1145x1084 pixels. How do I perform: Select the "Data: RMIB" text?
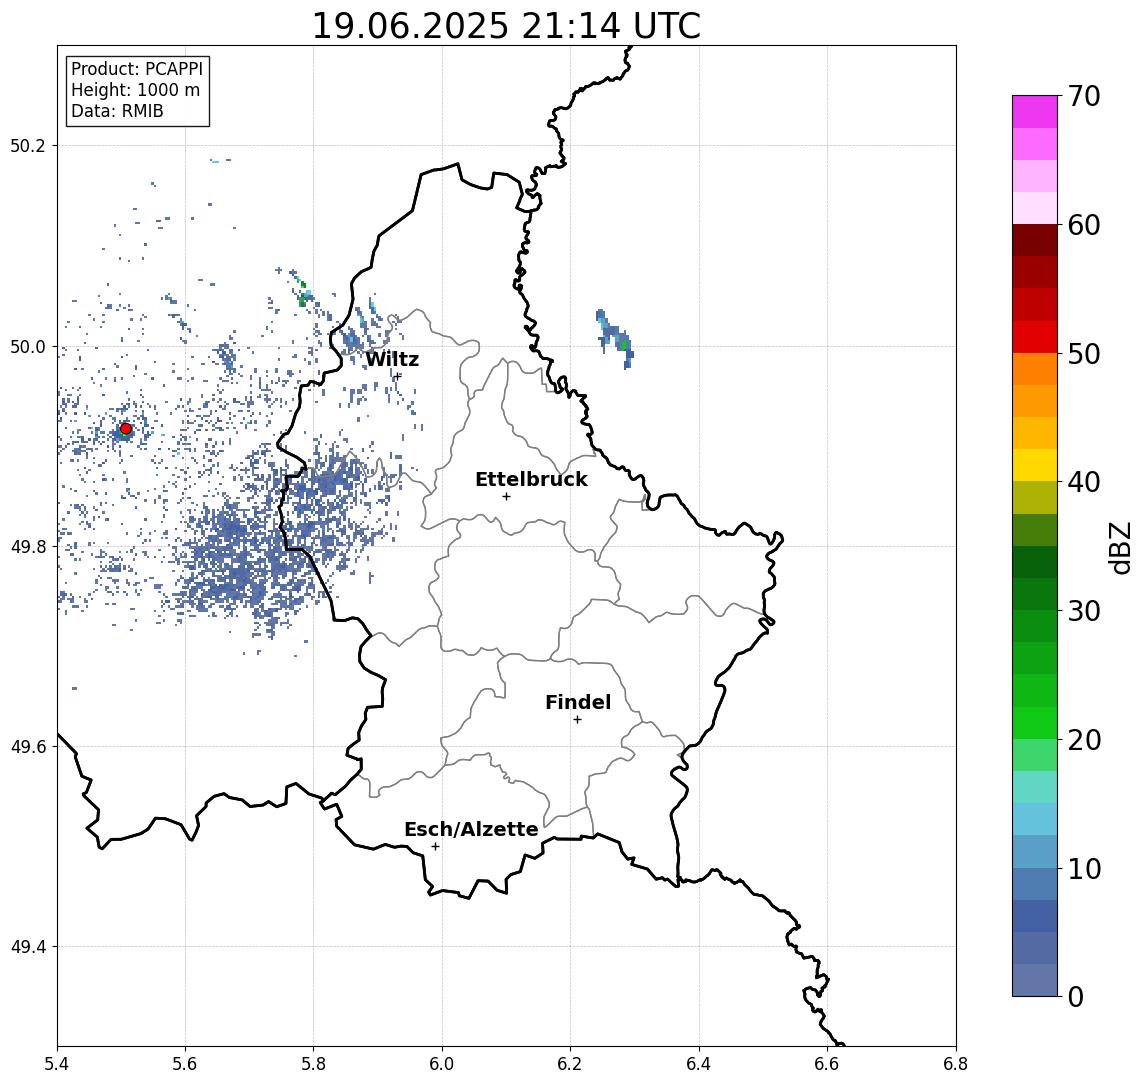click(x=117, y=111)
